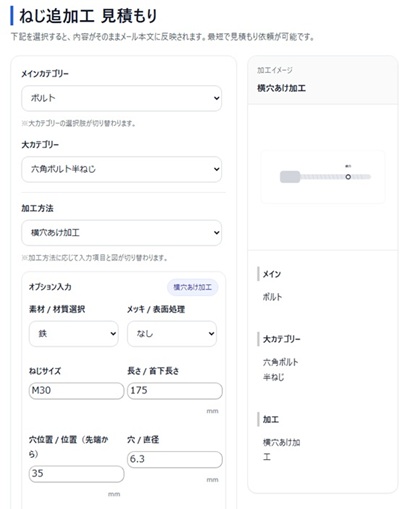Click the page title ねじ追加工 見積もり
This screenshot has width=400, height=509.
88,16
